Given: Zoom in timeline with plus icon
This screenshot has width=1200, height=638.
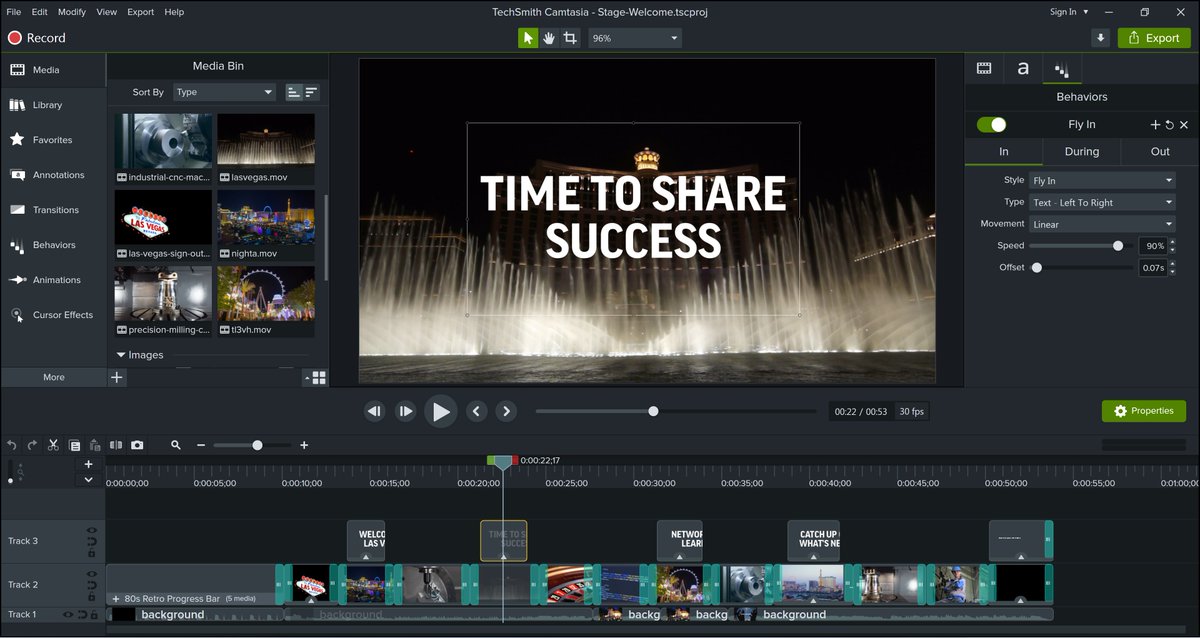Looking at the screenshot, I should click(x=304, y=445).
